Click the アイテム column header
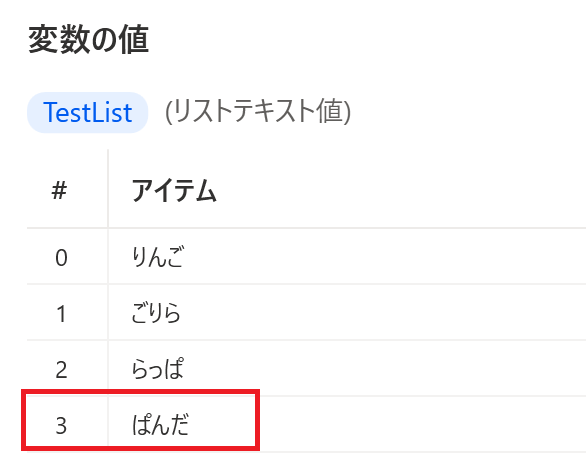Image resolution: width=586 pixels, height=463 pixels. pos(174,190)
